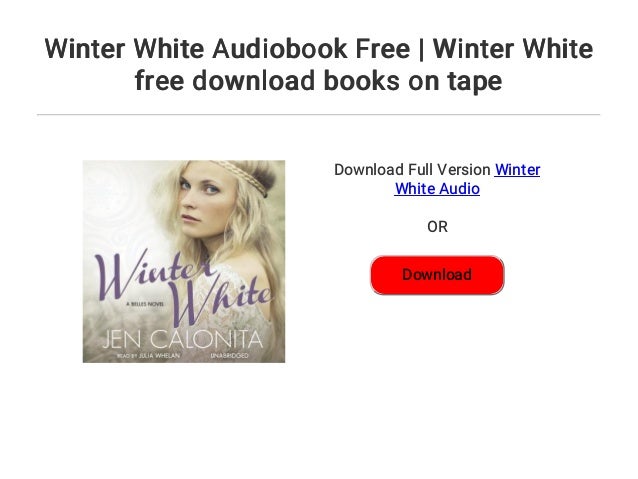
Task: Click the A Belles Novel caption on cover
Action: [145, 304]
